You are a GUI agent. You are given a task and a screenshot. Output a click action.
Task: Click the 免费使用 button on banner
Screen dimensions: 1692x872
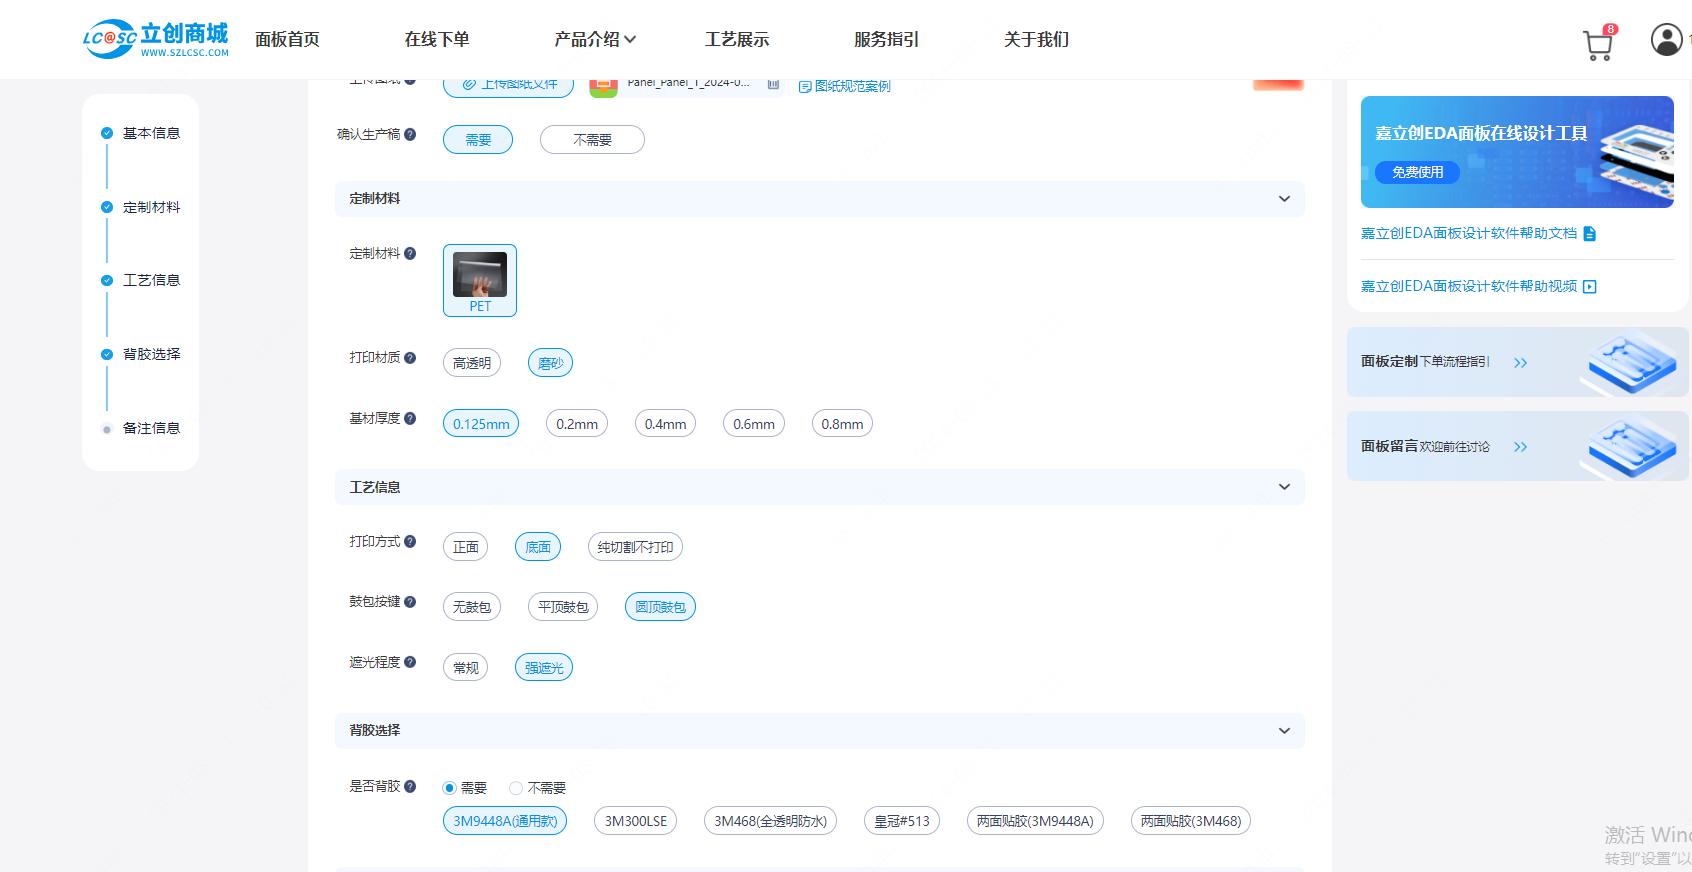click(x=1417, y=172)
